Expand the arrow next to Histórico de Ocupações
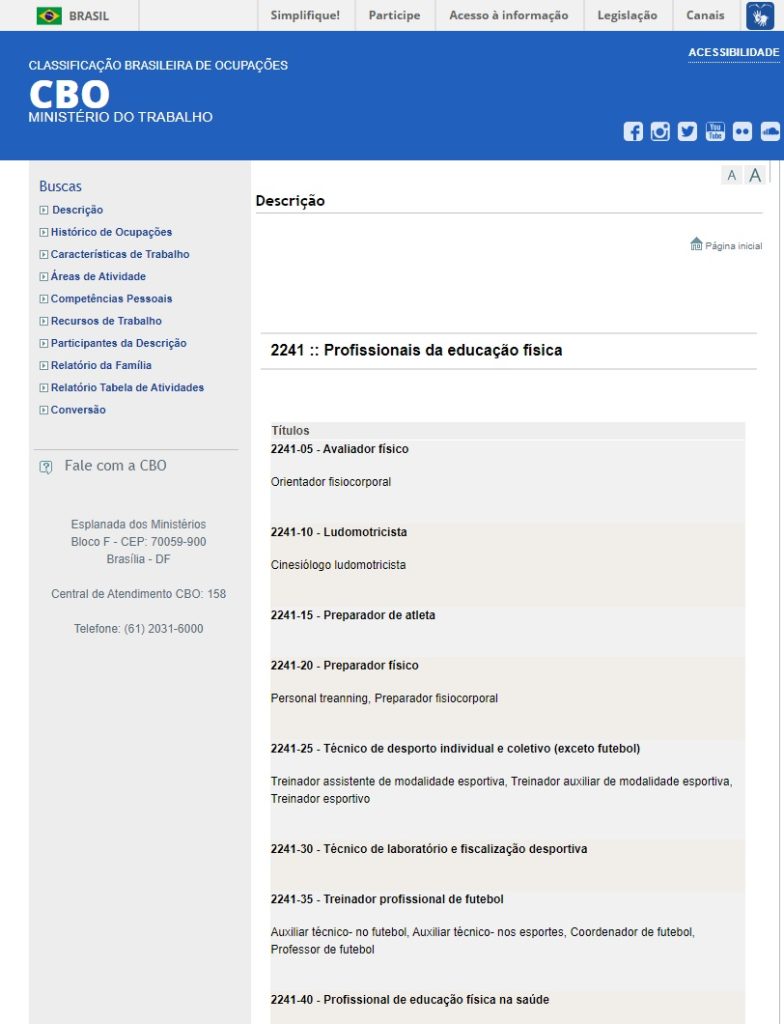This screenshot has height=1024, width=784. (43, 232)
